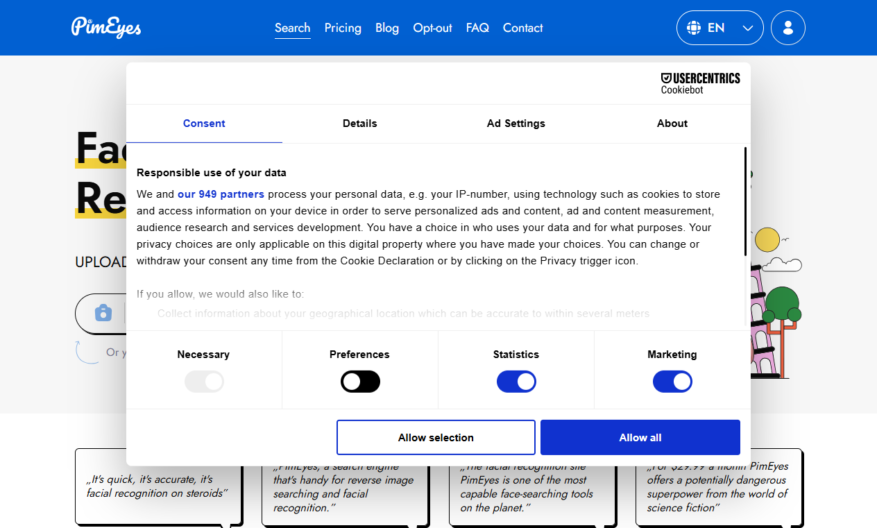The image size is (877, 528).
Task: Expand the EN language dropdown
Action: click(719, 27)
